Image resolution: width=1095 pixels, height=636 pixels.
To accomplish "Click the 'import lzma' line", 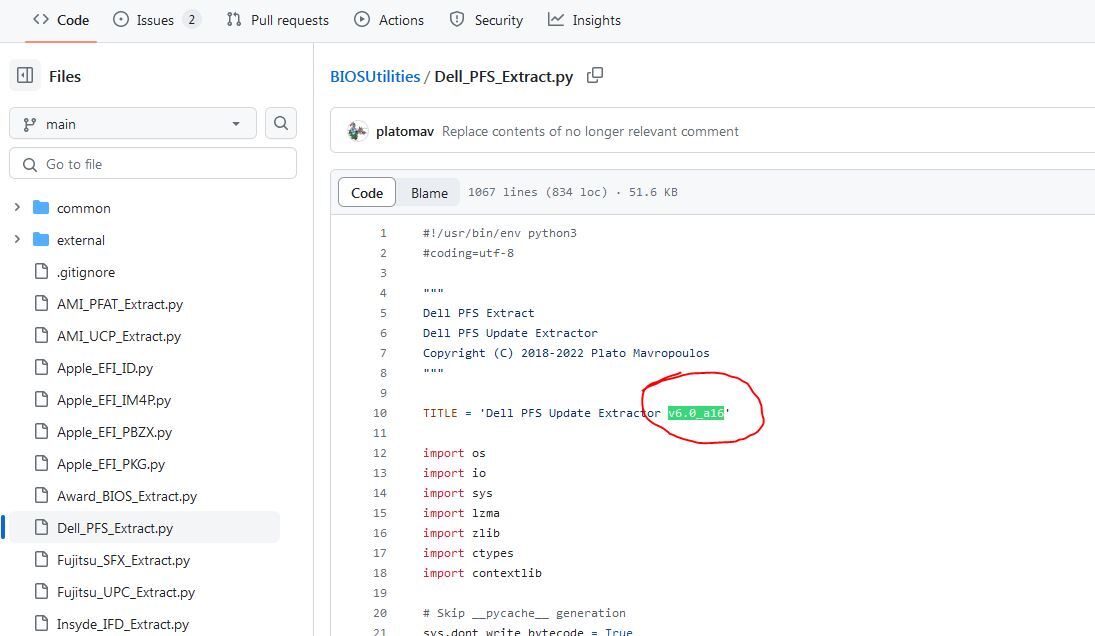I will click(x=461, y=513).
